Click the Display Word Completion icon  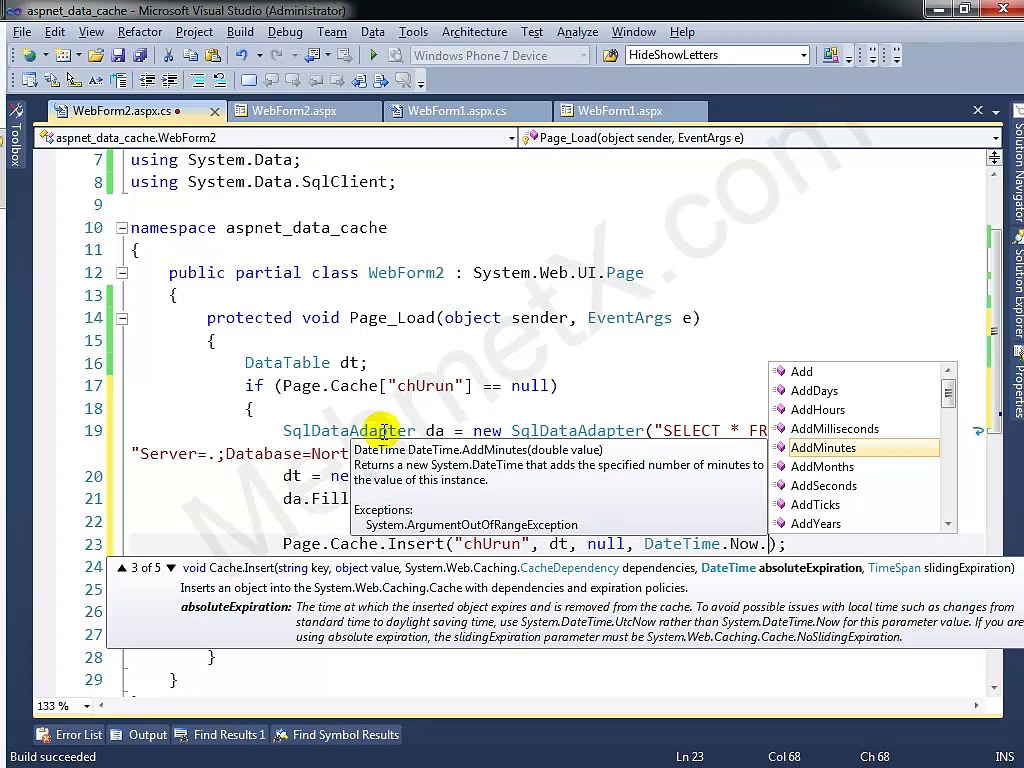(96, 80)
